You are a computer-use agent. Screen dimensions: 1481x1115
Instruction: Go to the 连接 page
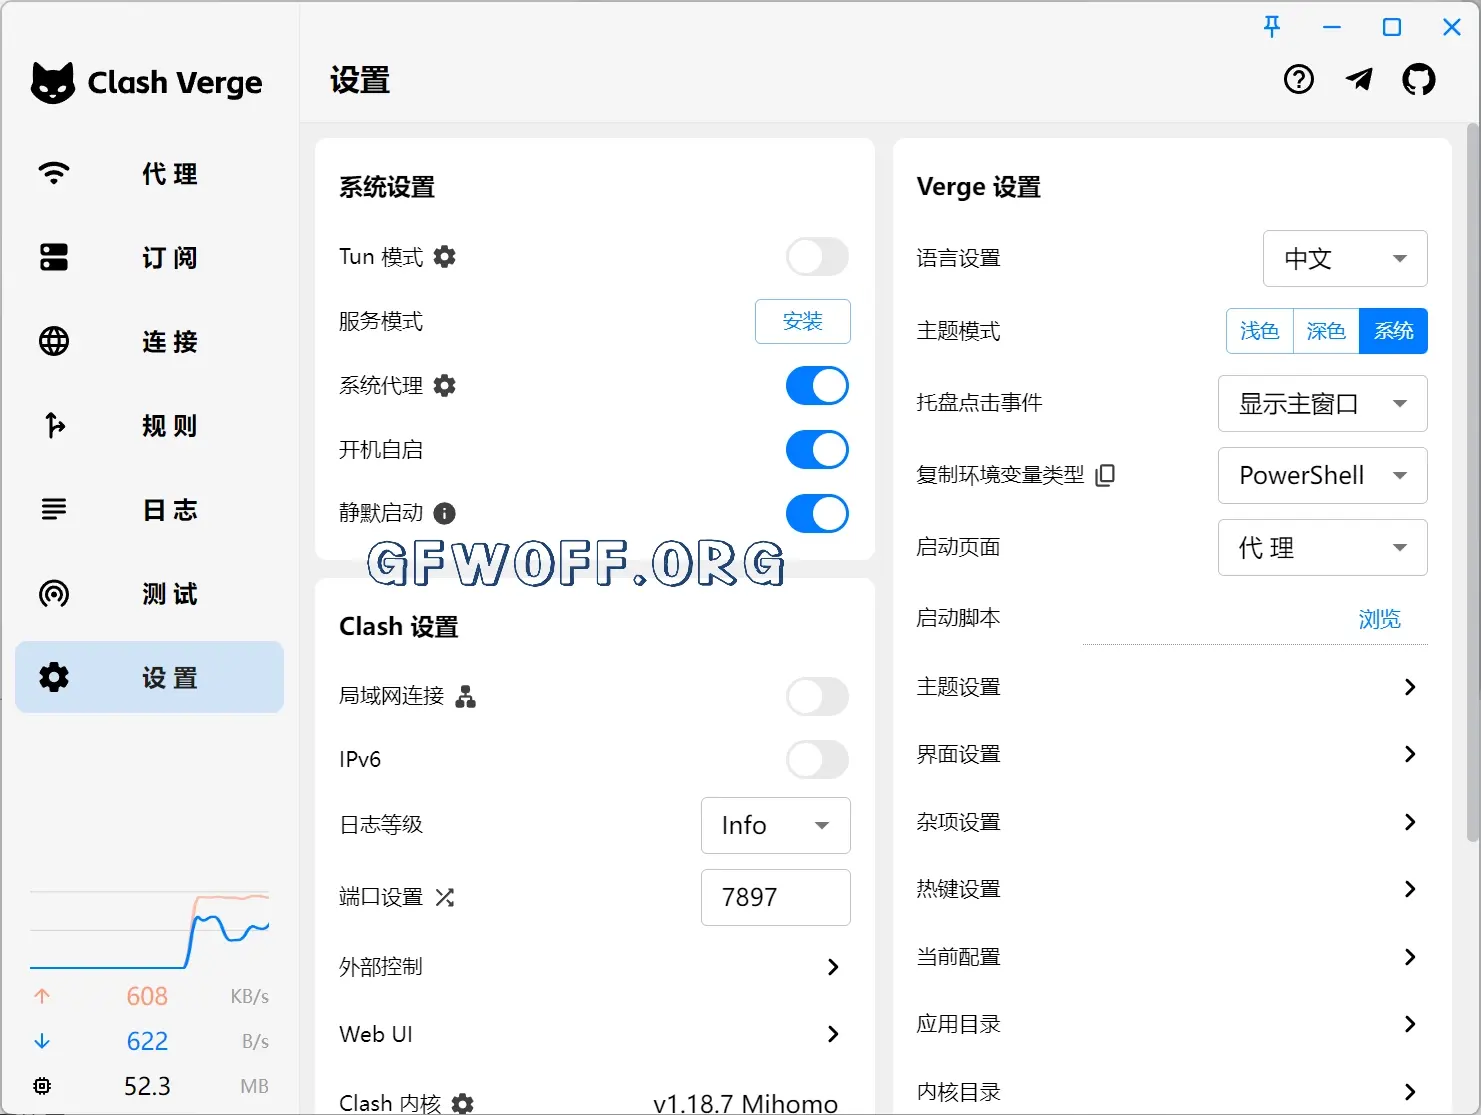coord(150,341)
